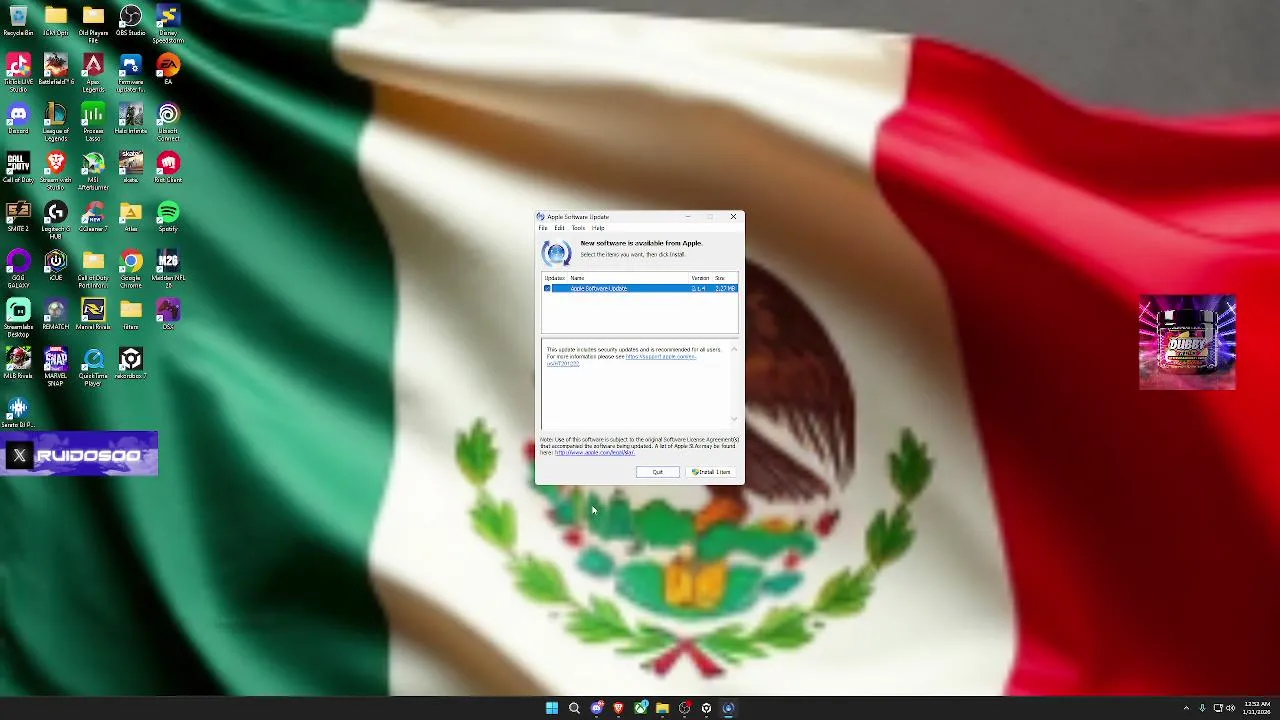Open Riot Client shortcut
Image resolution: width=1280 pixels, height=720 pixels.
[168, 167]
